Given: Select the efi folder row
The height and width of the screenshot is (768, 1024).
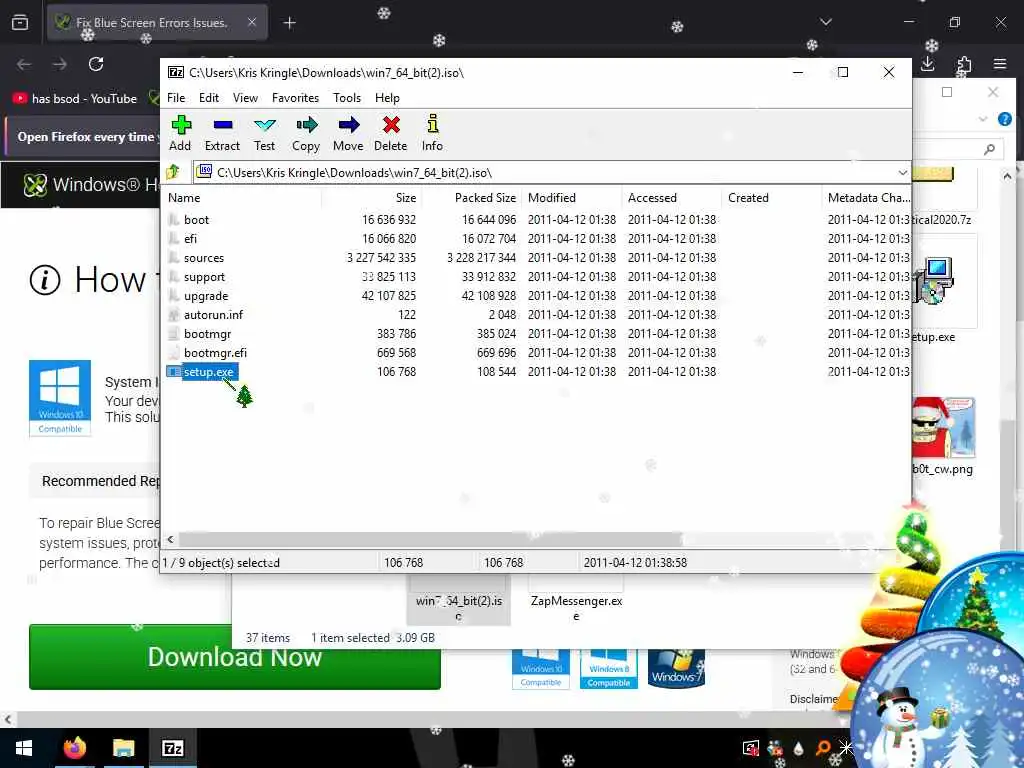Looking at the screenshot, I should pos(535,238).
